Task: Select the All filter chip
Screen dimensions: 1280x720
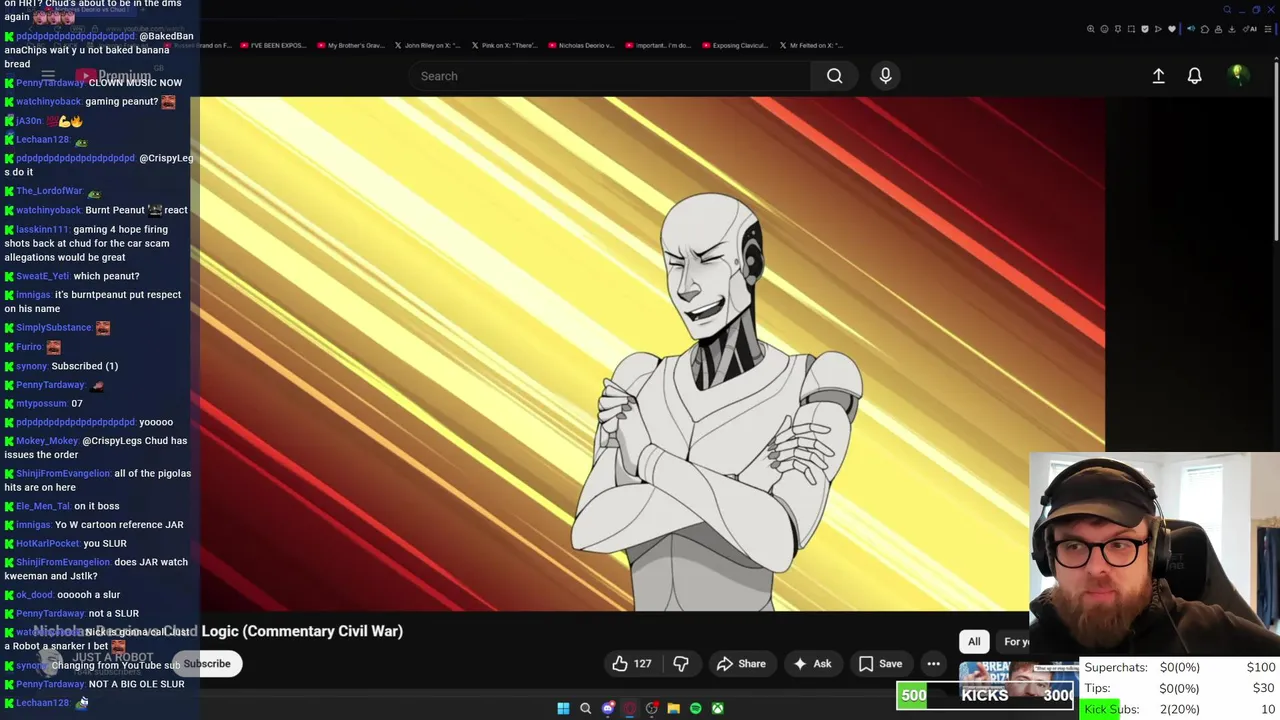Action: point(974,642)
